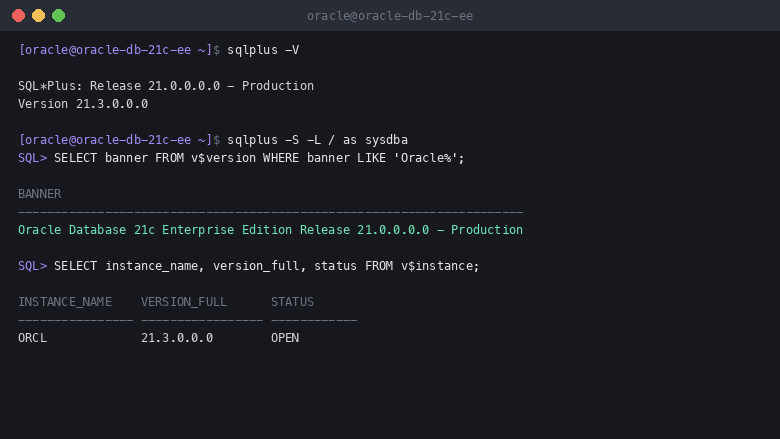The width and height of the screenshot is (780, 439).
Task: Click the INSTANCE_NAME column header
Action: (x=65, y=302)
